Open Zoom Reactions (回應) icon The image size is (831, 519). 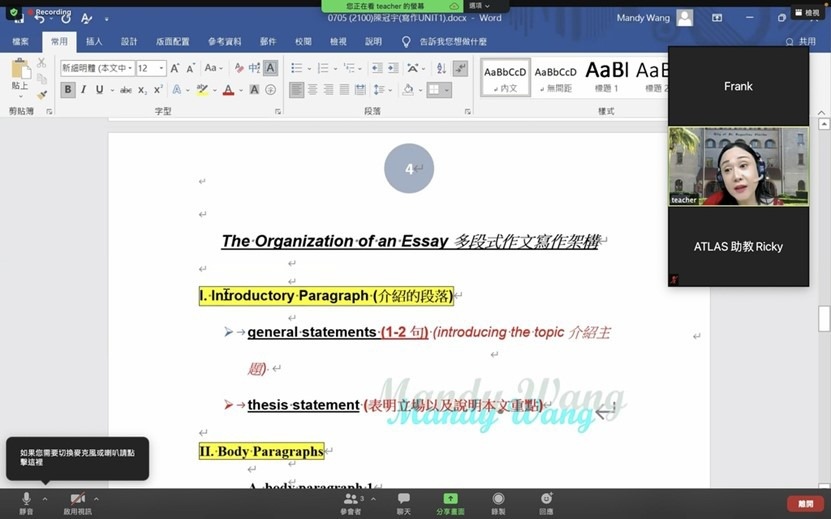point(546,504)
